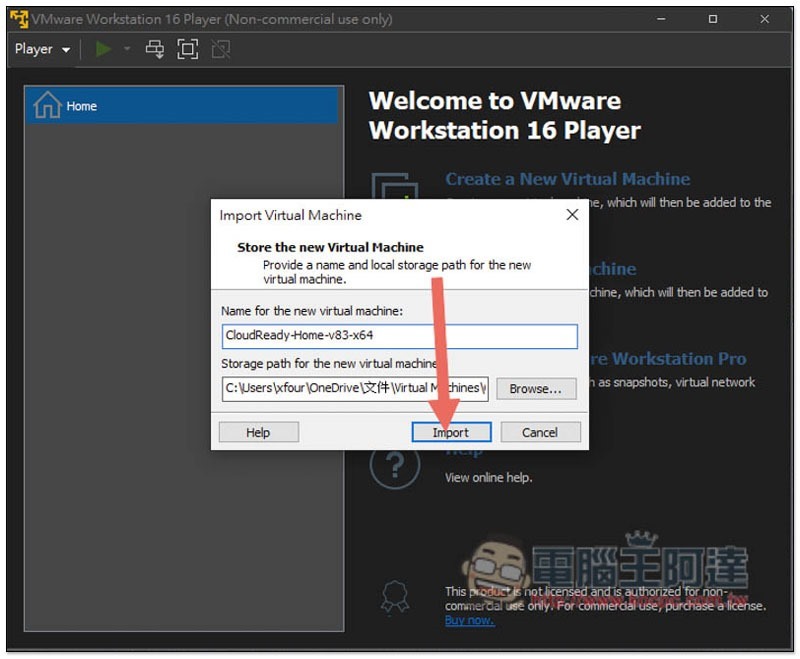The height and width of the screenshot is (659, 800).
Task: Open the Player dropdown menu
Action: pyautogui.click(x=42, y=49)
